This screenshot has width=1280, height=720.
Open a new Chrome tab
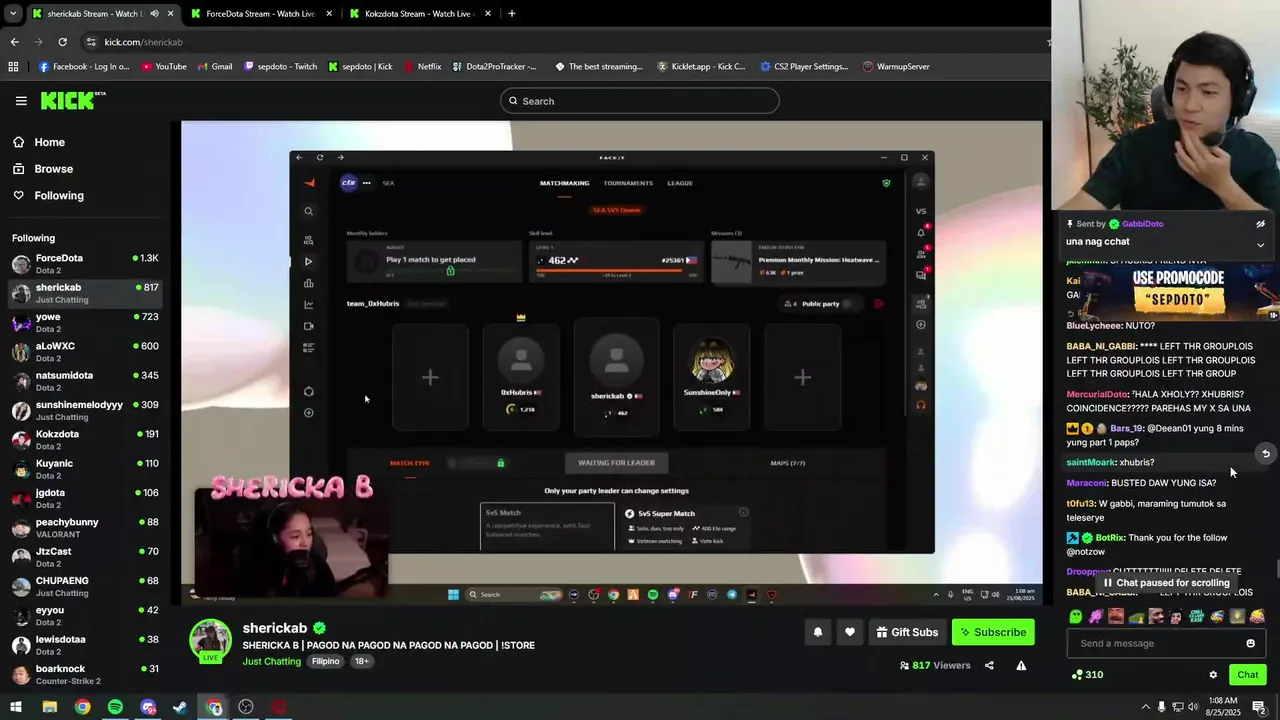(x=511, y=14)
